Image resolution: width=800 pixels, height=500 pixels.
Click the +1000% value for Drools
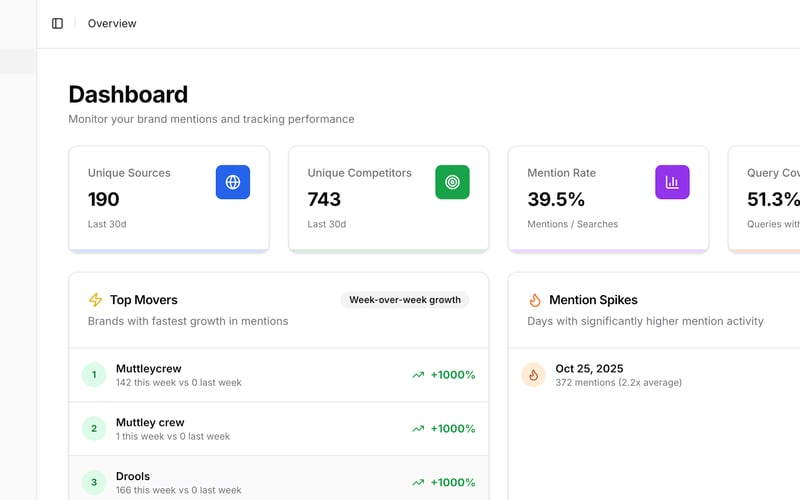coord(453,482)
